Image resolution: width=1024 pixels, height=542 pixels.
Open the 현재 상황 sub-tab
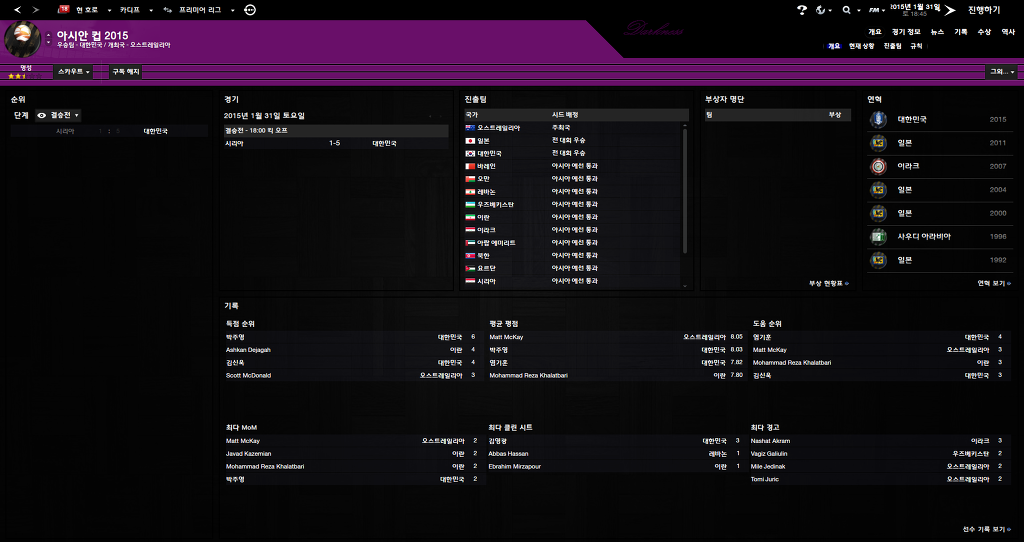coord(861,46)
